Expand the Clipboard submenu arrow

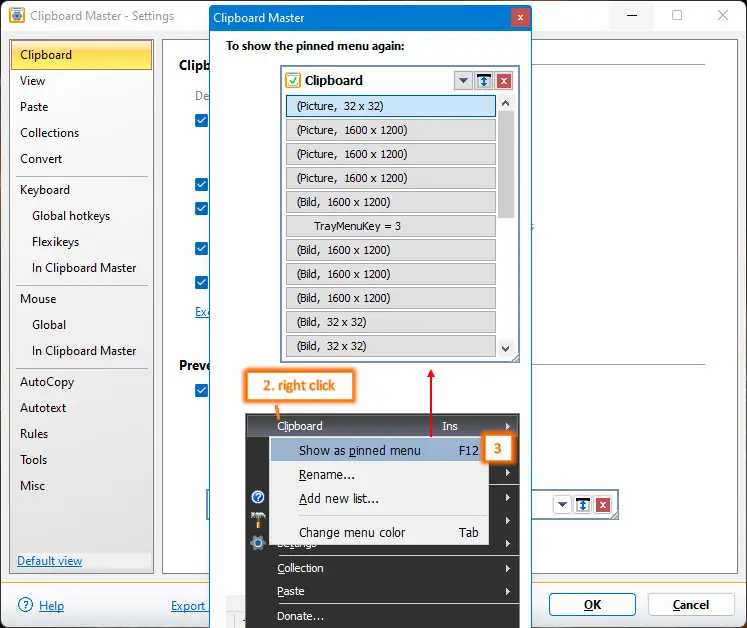[x=508, y=426]
